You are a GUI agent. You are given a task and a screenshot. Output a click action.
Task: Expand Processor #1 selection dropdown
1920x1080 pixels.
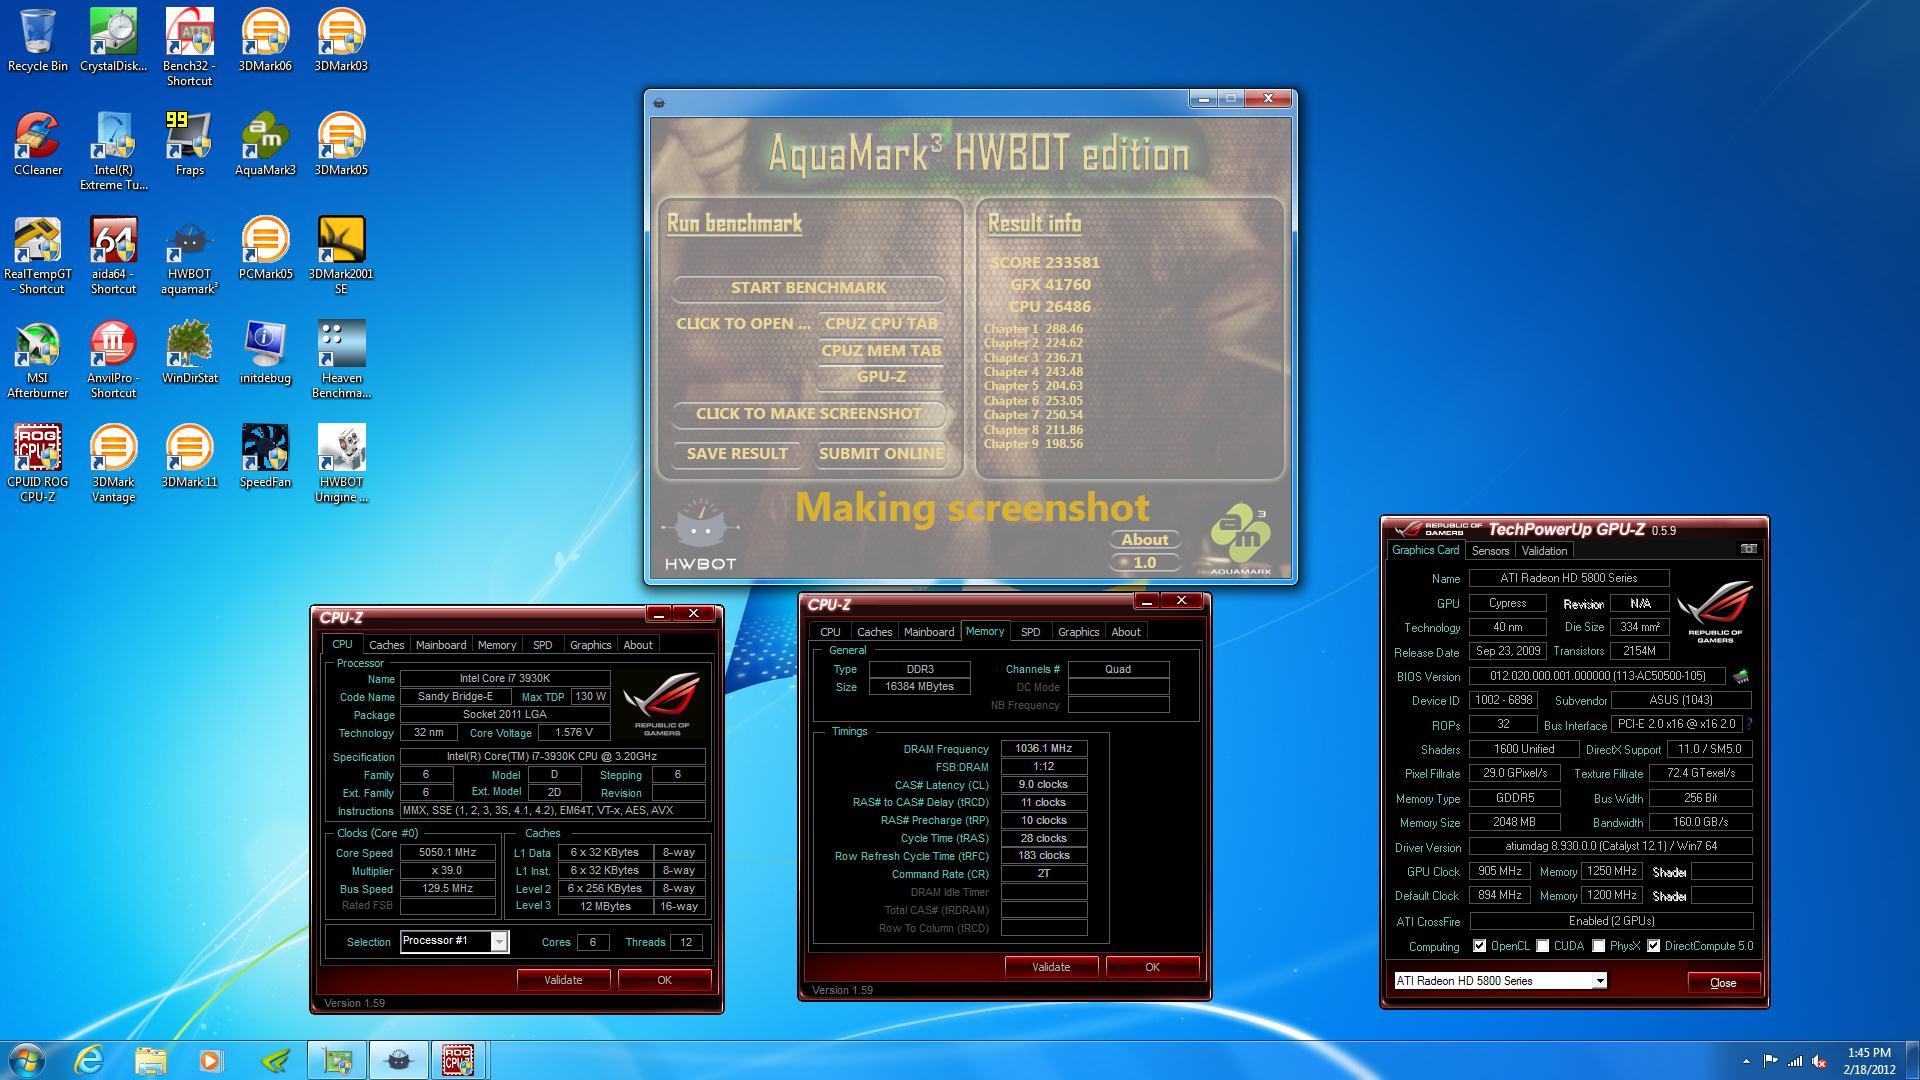498,942
